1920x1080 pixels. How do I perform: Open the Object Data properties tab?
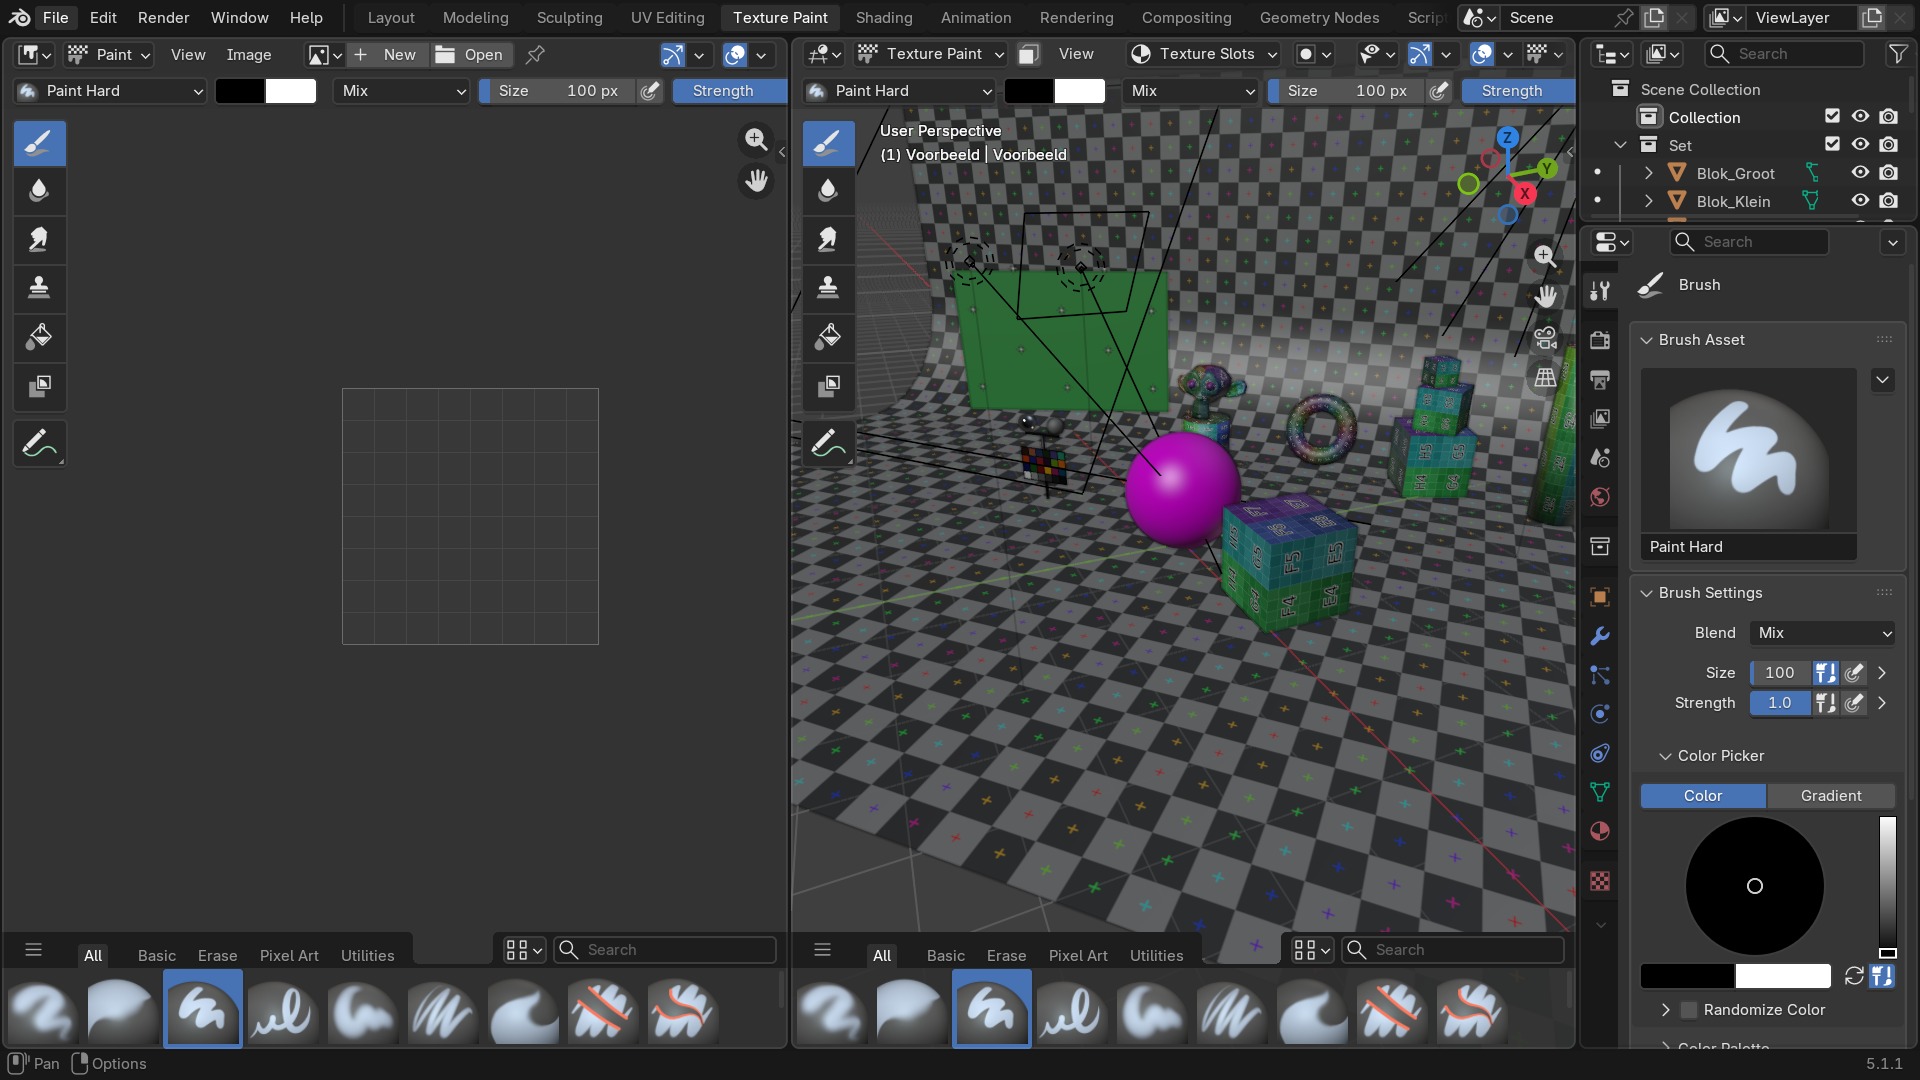[x=1600, y=792]
